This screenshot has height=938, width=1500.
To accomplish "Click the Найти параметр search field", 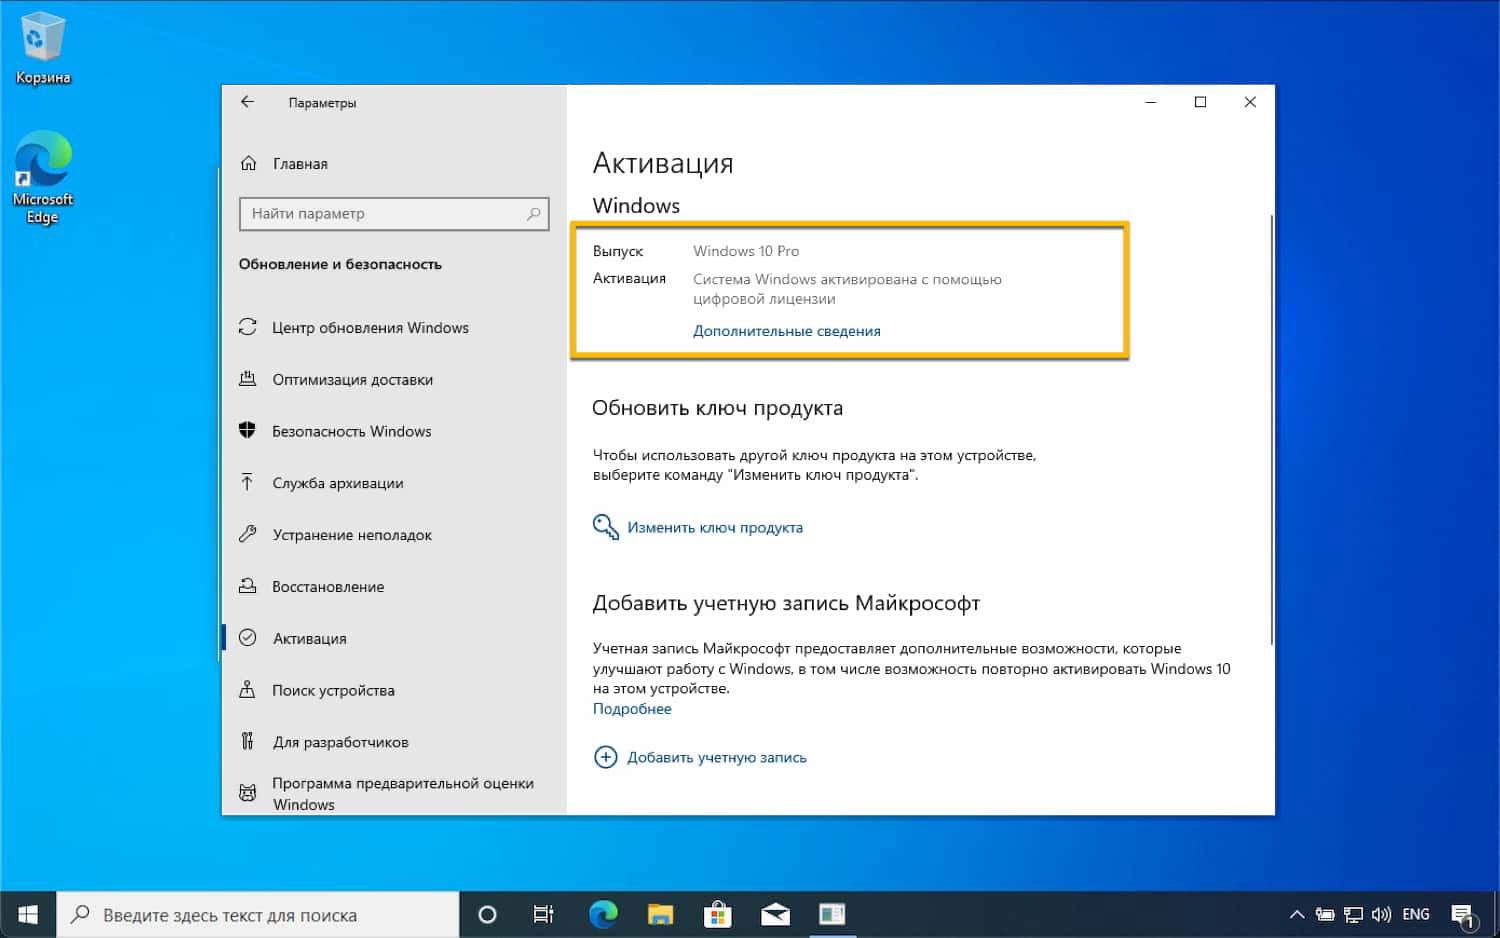I will 393,213.
